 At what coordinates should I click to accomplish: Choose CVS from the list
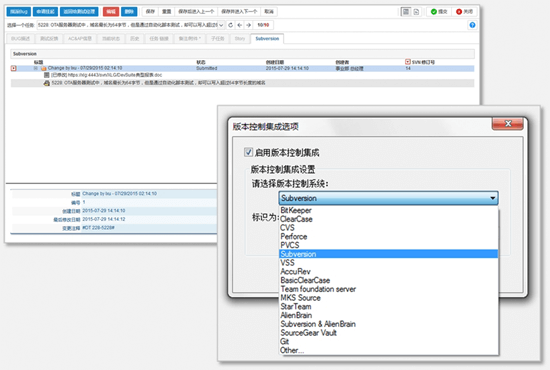(x=388, y=228)
